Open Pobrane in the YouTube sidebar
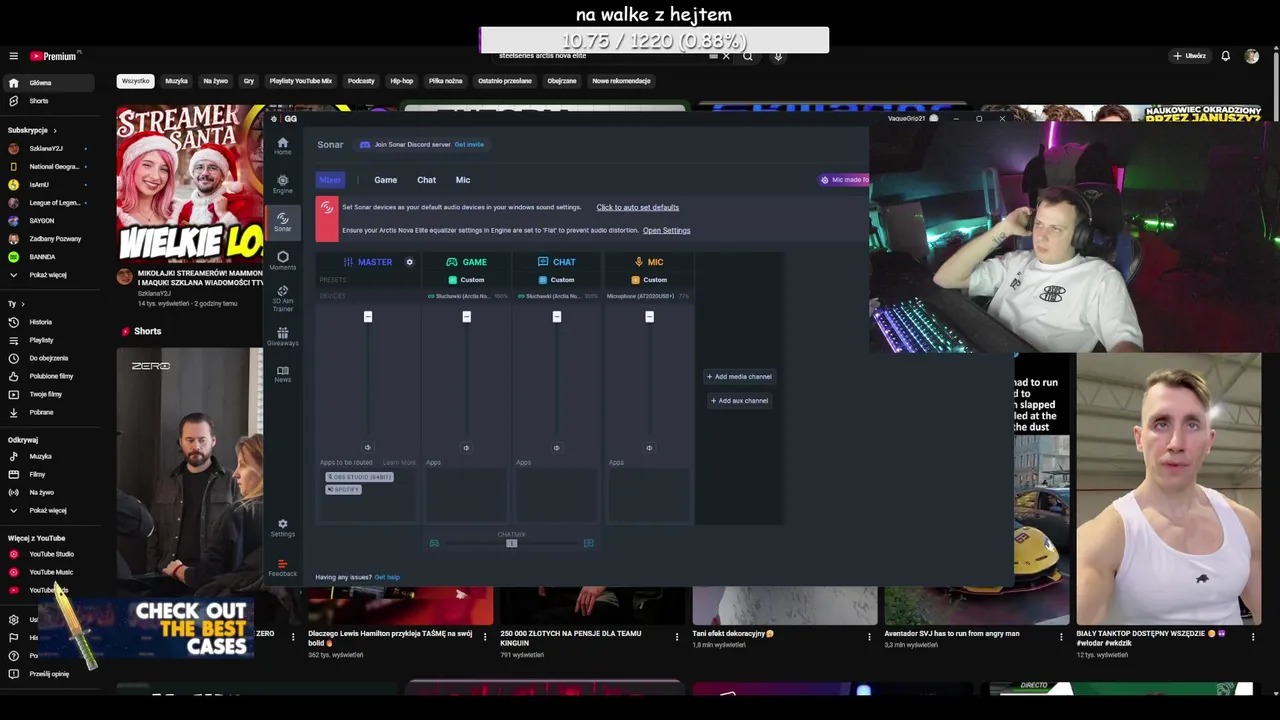Viewport: 1280px width, 720px height. coord(49,412)
